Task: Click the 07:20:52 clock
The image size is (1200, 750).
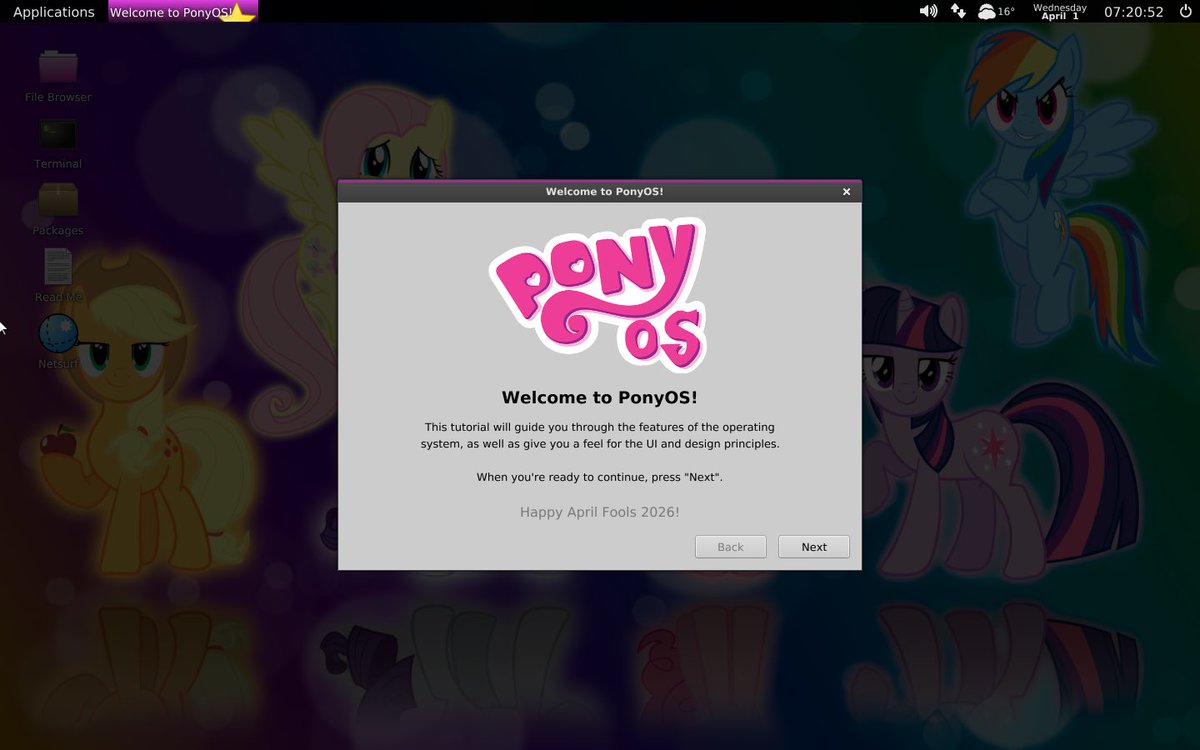Action: (1134, 12)
